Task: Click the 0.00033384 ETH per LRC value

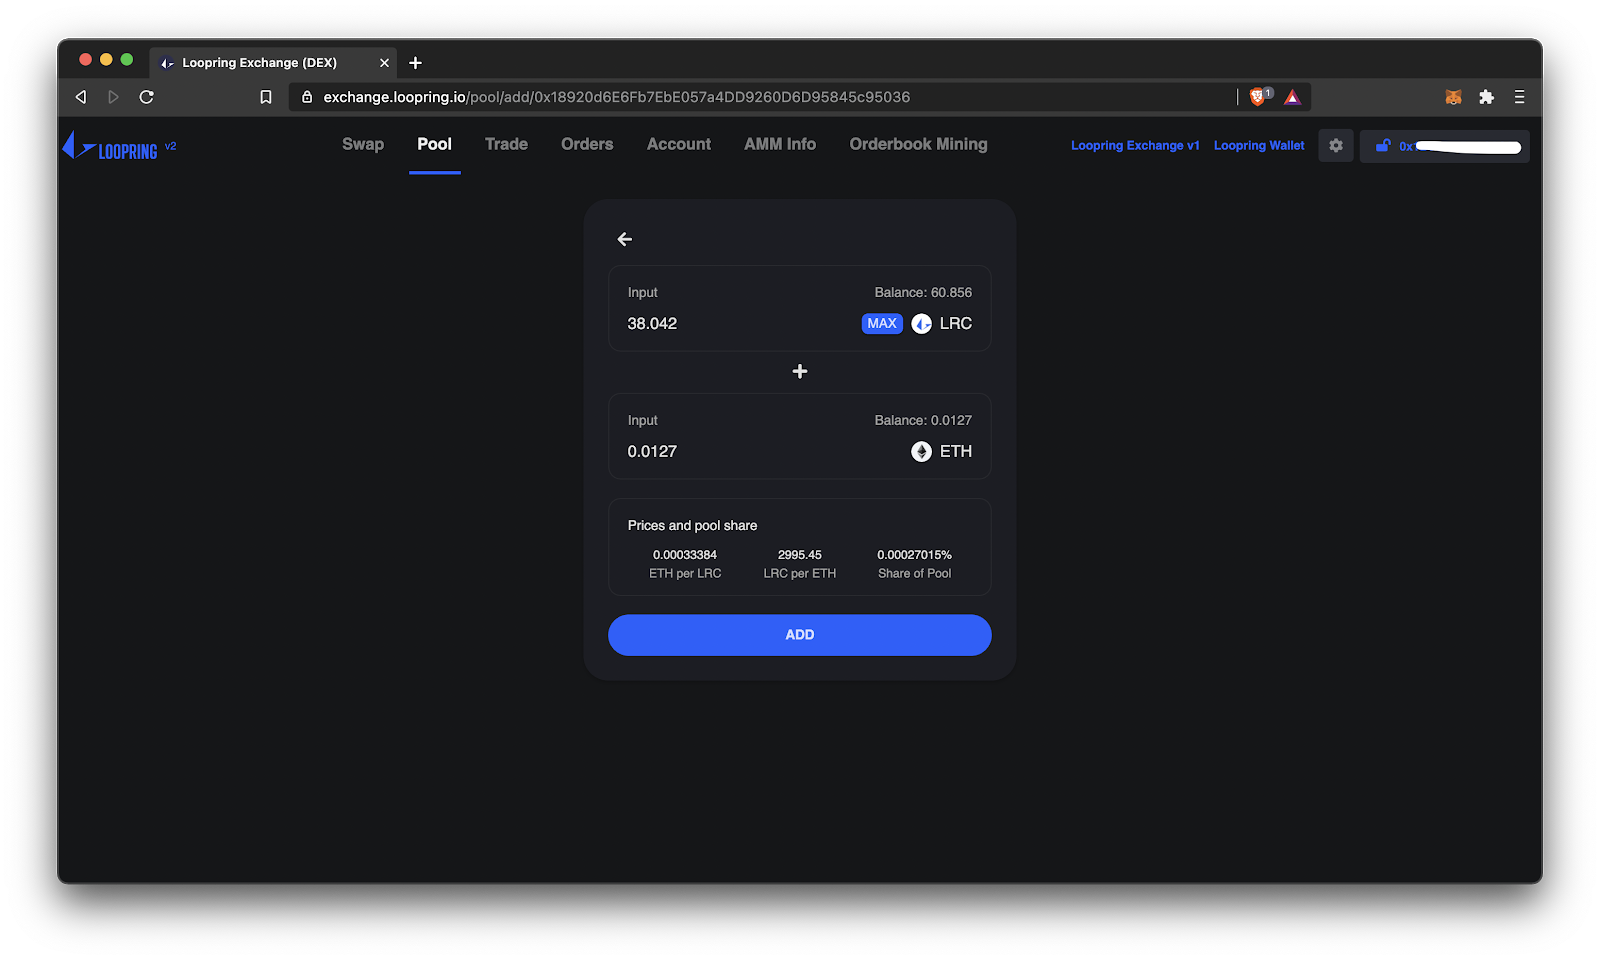Action: pos(685,555)
